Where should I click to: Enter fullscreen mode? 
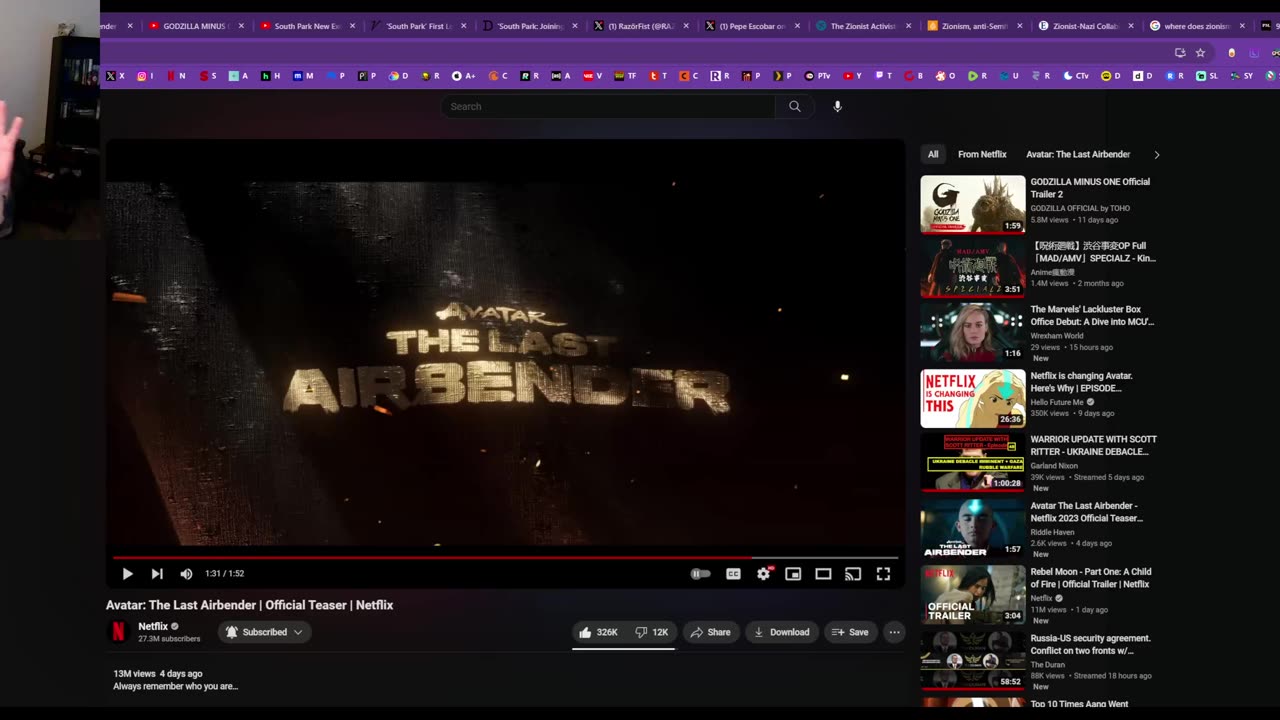(x=883, y=574)
